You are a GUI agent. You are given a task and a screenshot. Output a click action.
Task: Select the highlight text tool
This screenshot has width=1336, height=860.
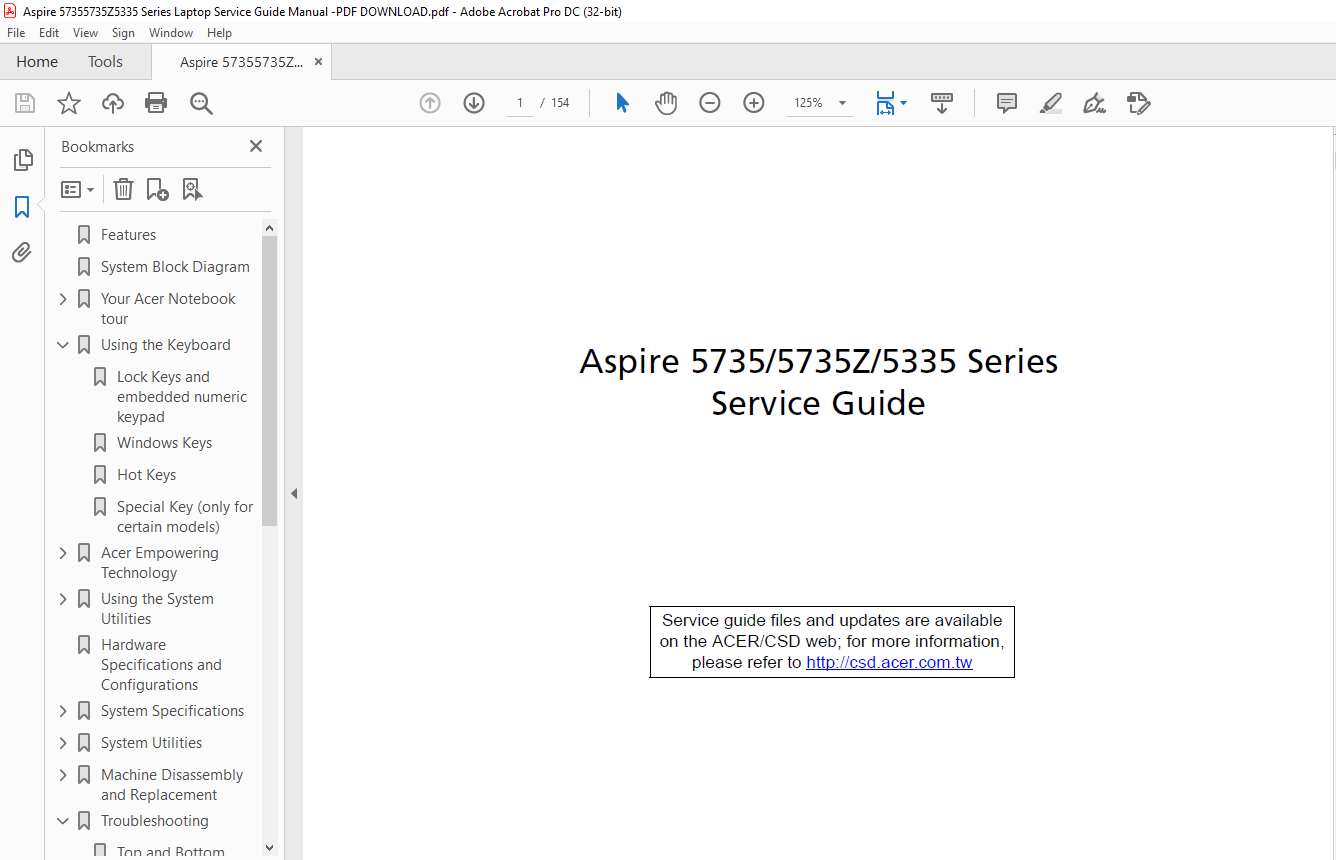pyautogui.click(x=1051, y=103)
